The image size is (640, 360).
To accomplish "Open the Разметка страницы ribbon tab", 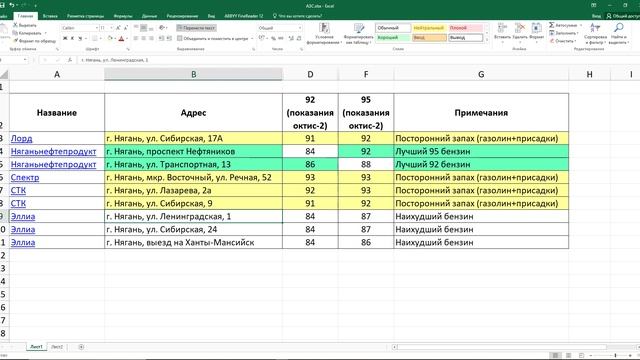I will tap(85, 16).
